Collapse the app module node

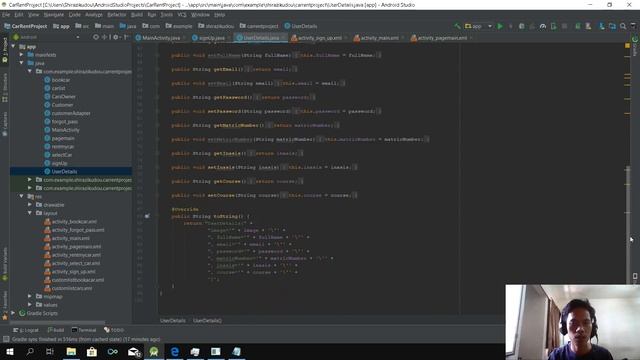coord(13,47)
